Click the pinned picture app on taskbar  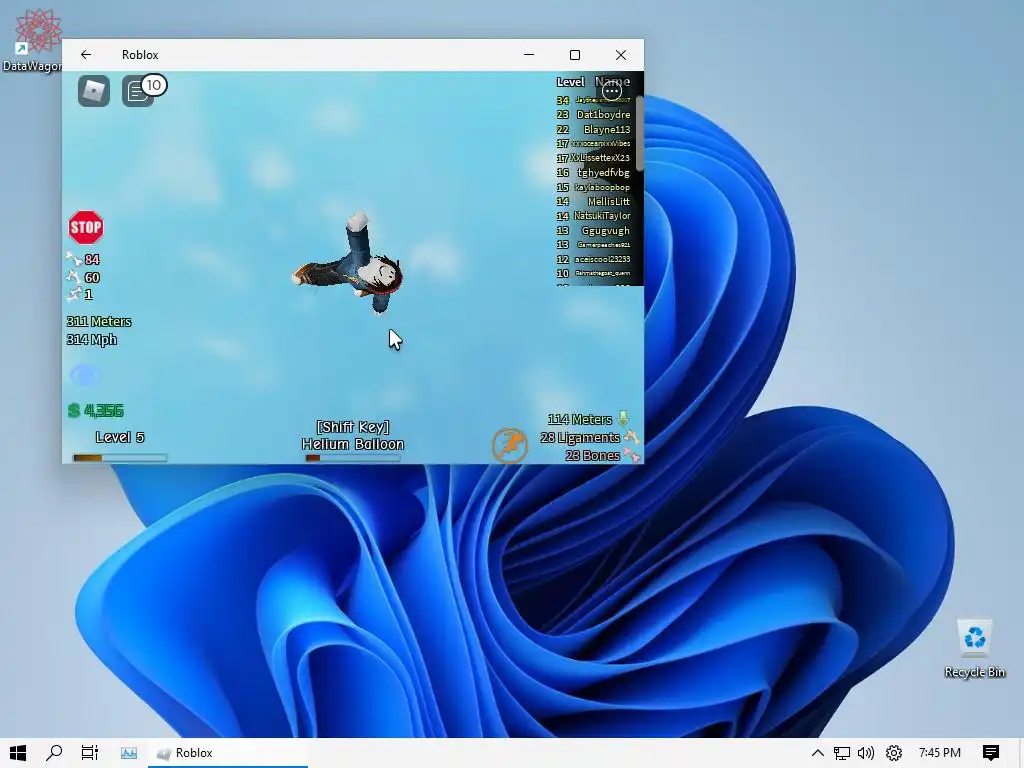coord(129,753)
